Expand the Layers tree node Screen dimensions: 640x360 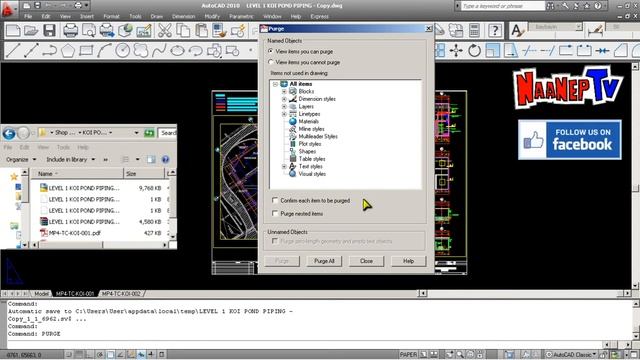pyautogui.click(x=284, y=107)
